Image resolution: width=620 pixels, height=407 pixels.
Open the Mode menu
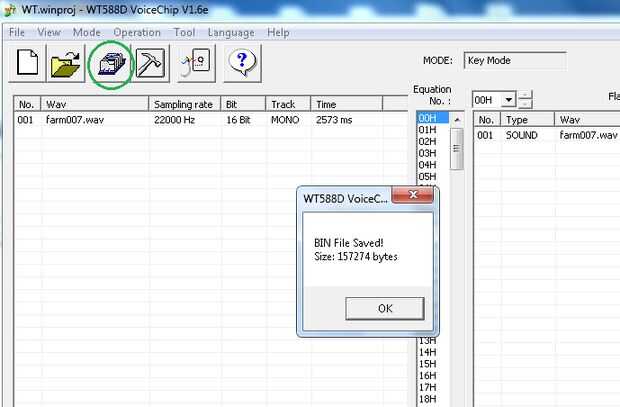[87, 32]
